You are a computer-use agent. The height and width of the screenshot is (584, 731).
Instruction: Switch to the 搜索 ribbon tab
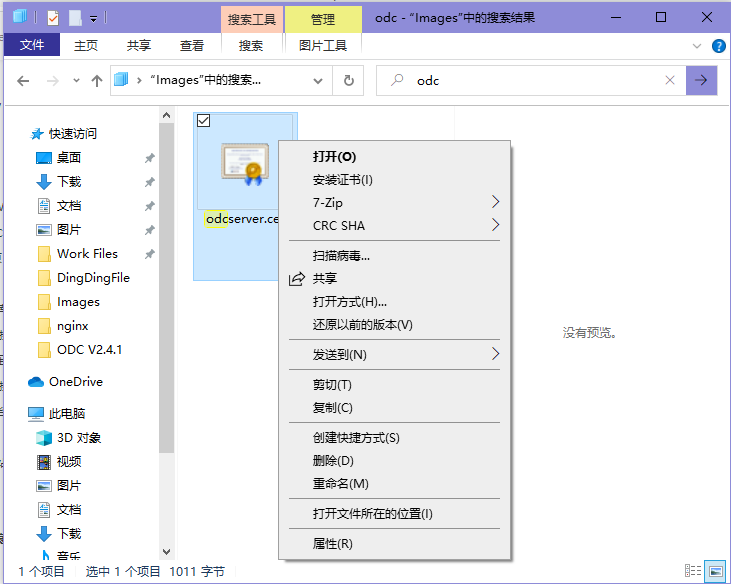(x=251, y=46)
